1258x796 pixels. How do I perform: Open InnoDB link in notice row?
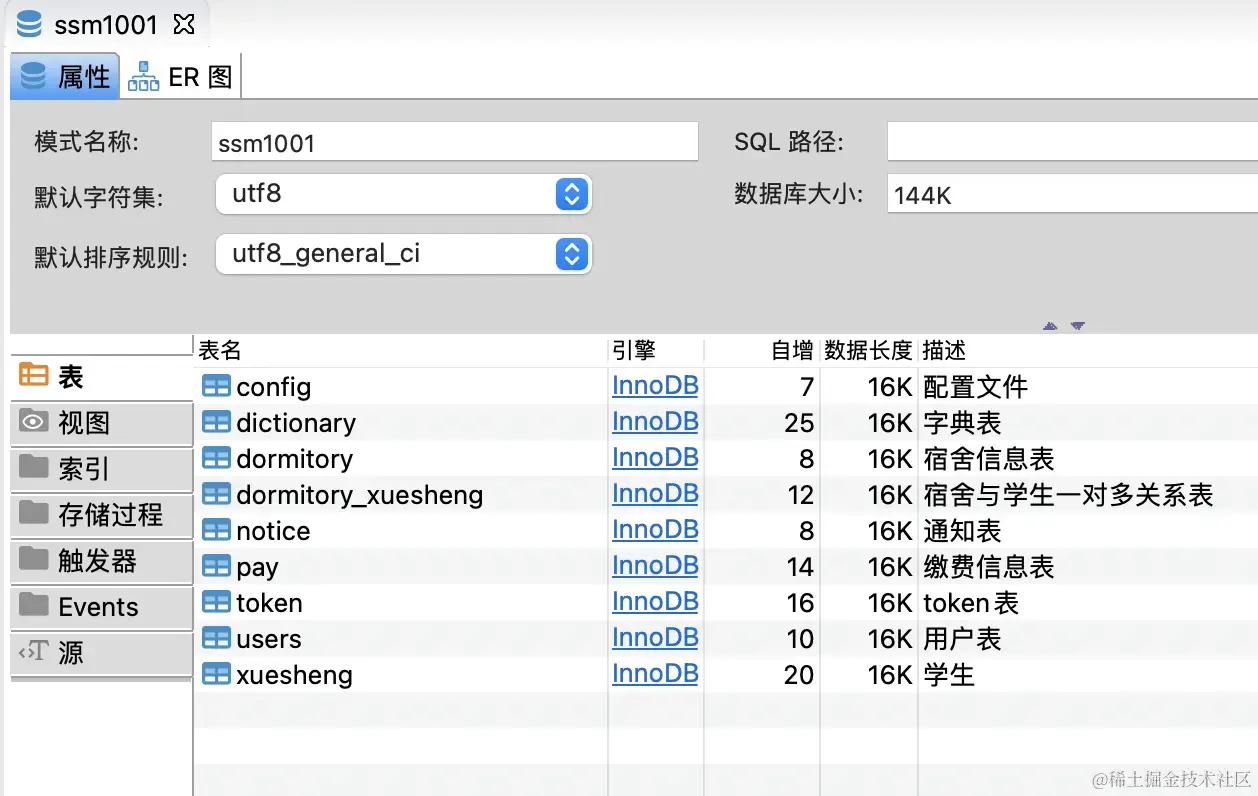[x=655, y=531]
